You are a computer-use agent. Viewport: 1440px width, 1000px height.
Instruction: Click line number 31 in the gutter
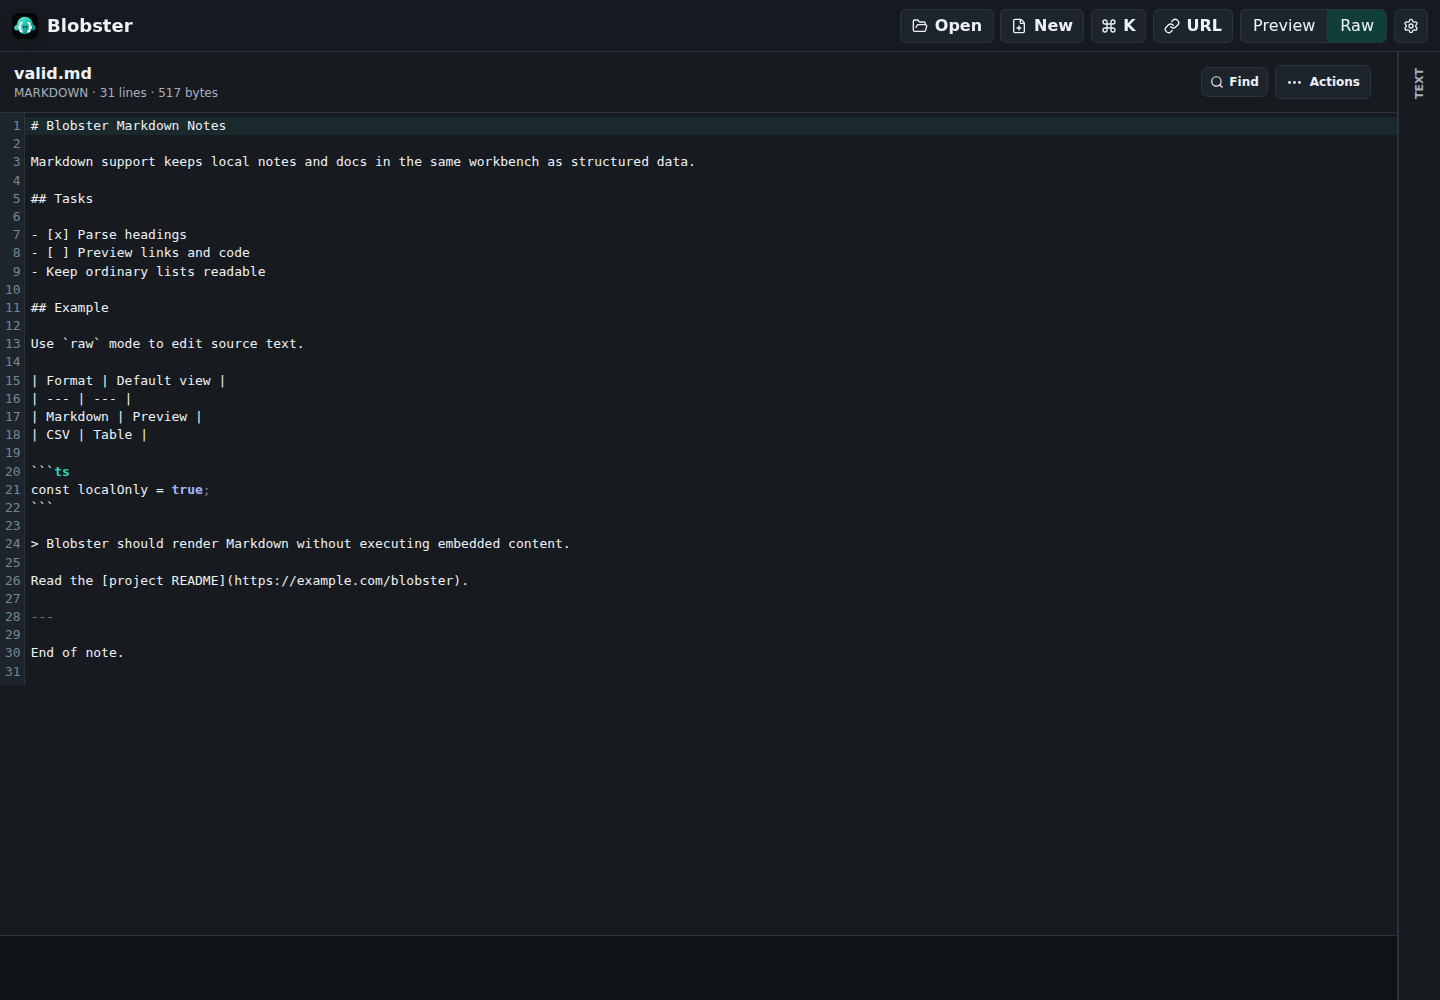(x=13, y=672)
